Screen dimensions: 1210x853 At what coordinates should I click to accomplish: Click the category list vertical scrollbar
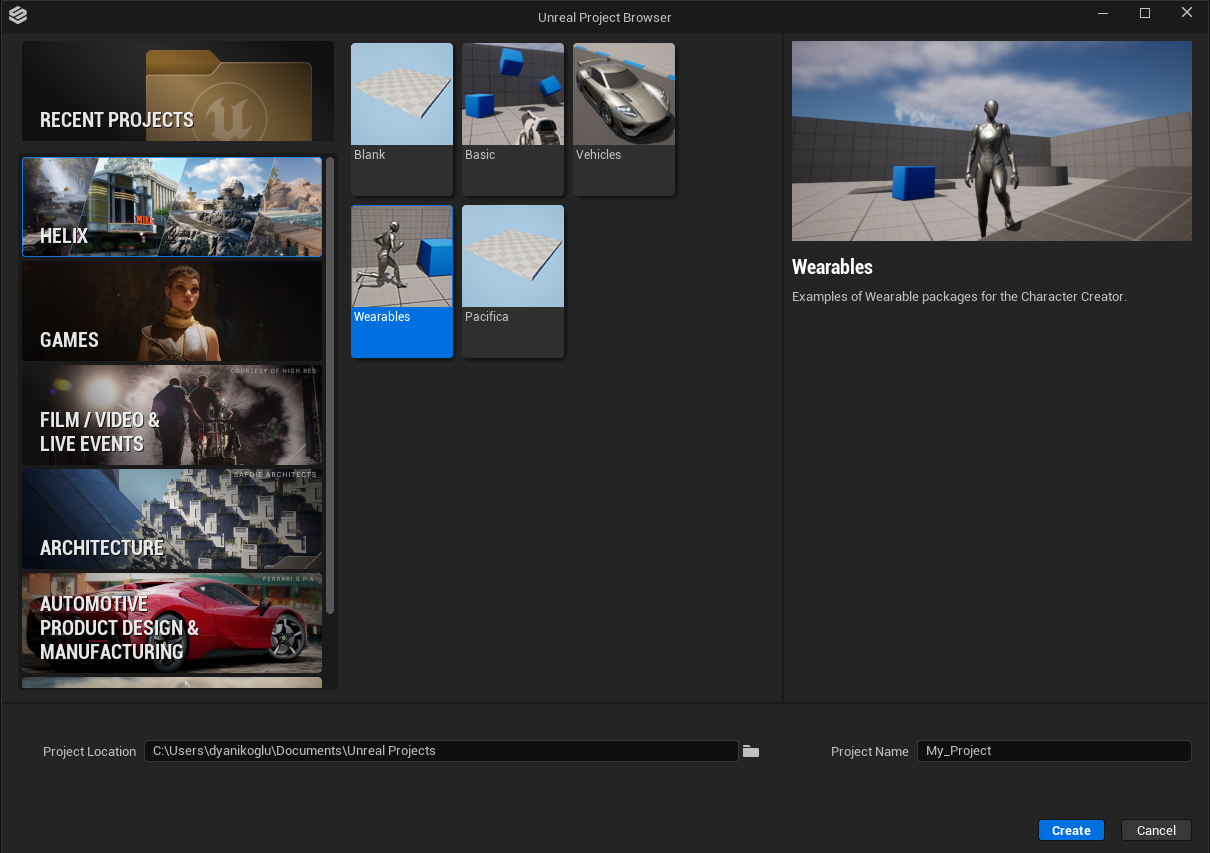[330, 385]
